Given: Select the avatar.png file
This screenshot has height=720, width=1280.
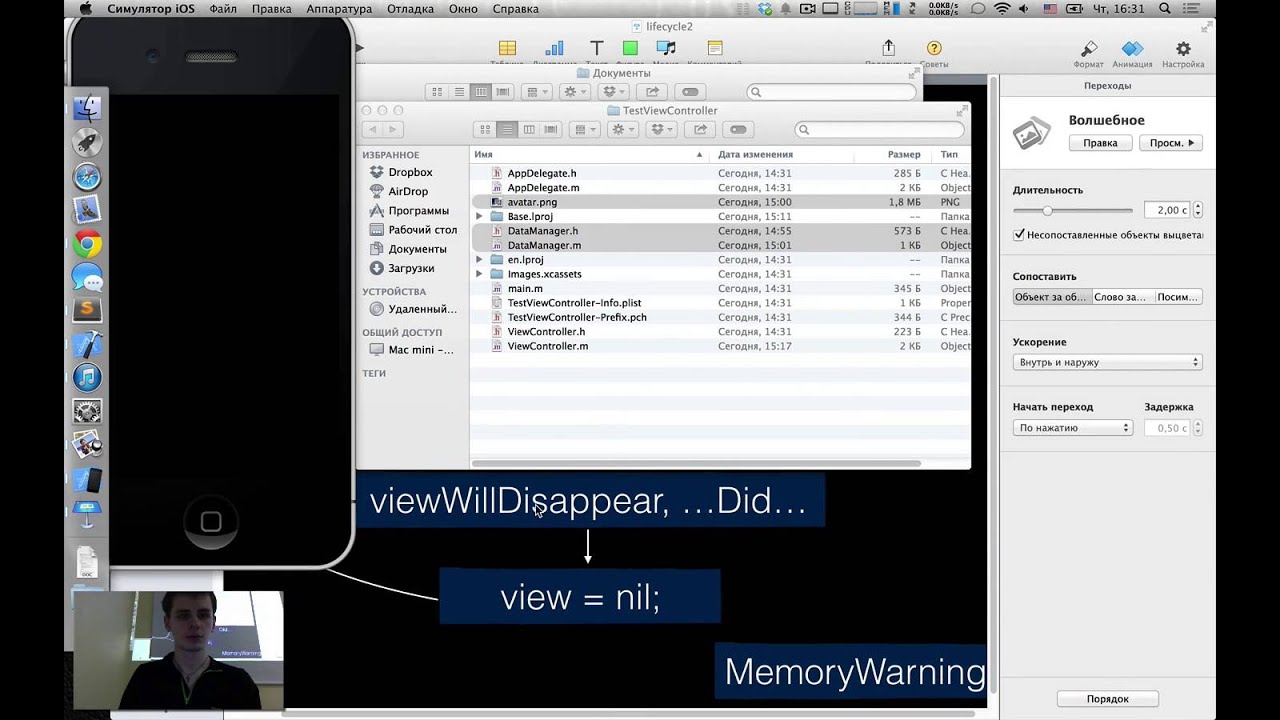Looking at the screenshot, I should (720, 202).
